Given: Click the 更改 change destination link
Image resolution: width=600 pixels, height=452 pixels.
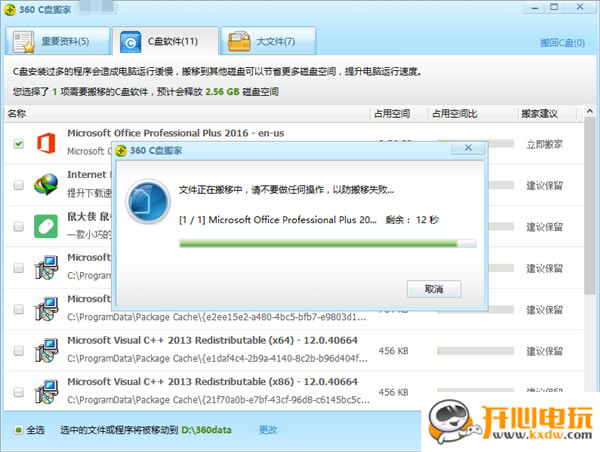Looking at the screenshot, I should (268, 430).
